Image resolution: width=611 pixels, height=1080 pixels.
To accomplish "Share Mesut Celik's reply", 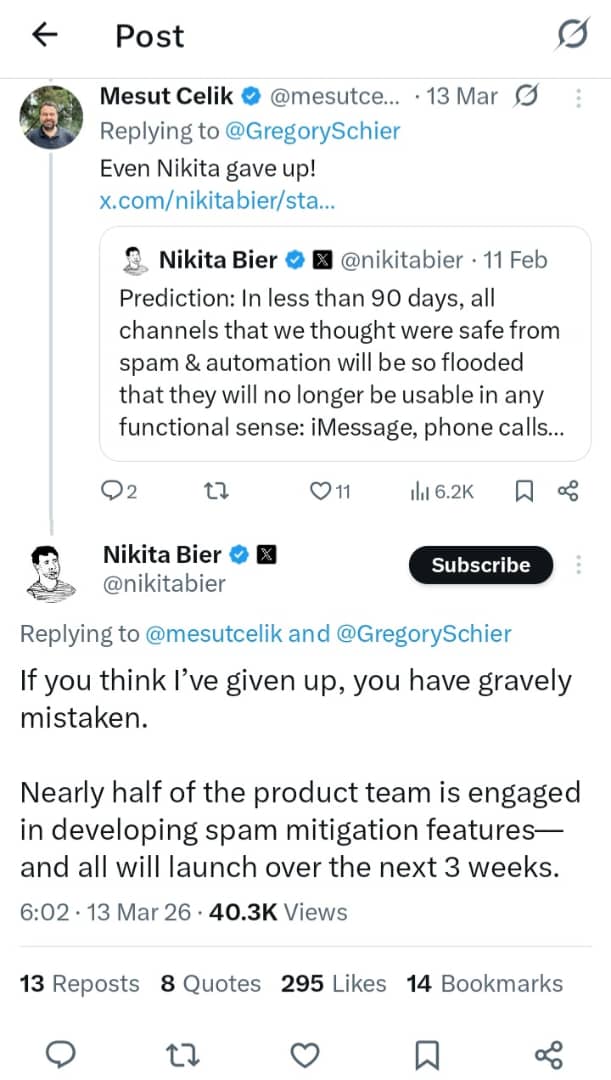I will (568, 491).
